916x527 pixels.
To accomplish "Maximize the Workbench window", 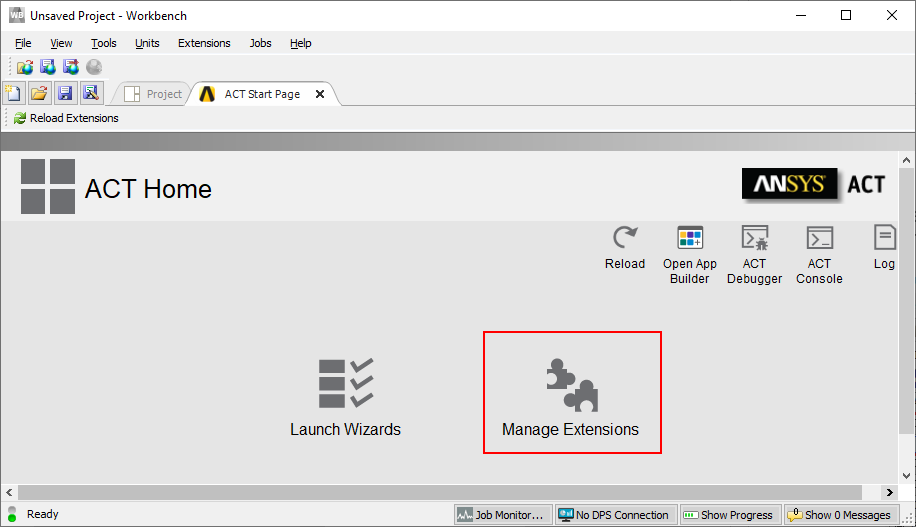I will pyautogui.click(x=846, y=15).
